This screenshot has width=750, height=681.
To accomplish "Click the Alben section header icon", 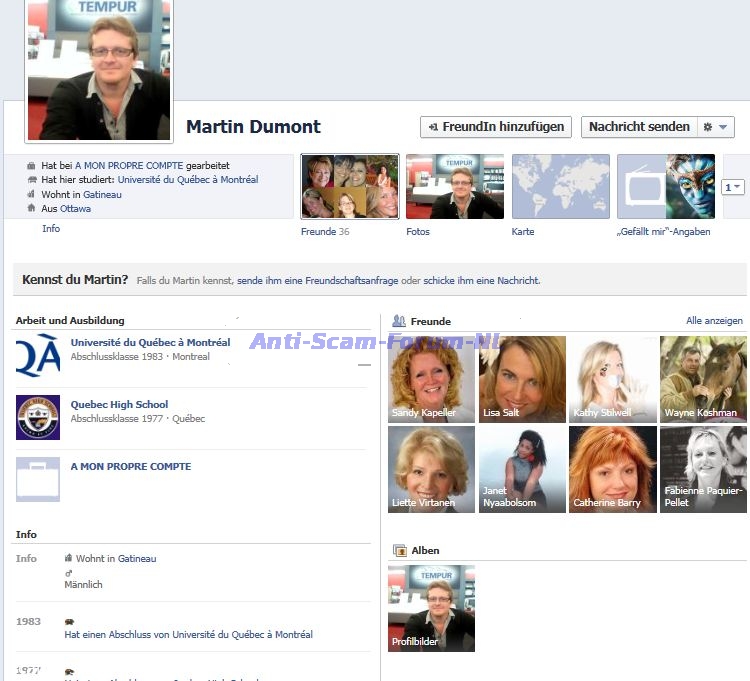I will click(399, 550).
